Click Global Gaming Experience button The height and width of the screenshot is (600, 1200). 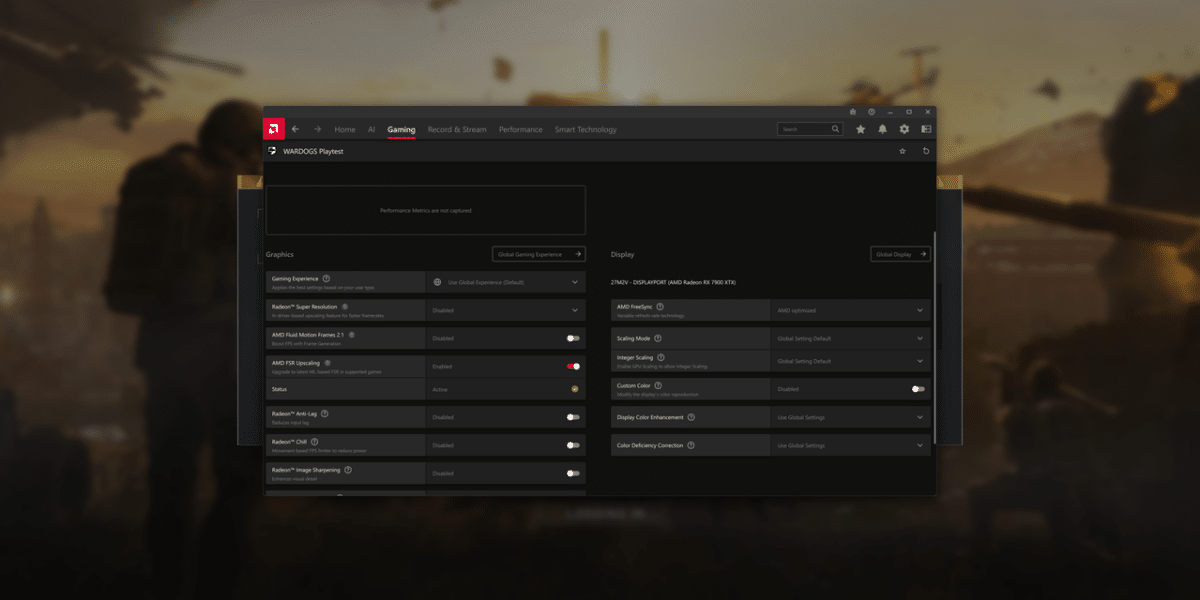pyautogui.click(x=539, y=254)
